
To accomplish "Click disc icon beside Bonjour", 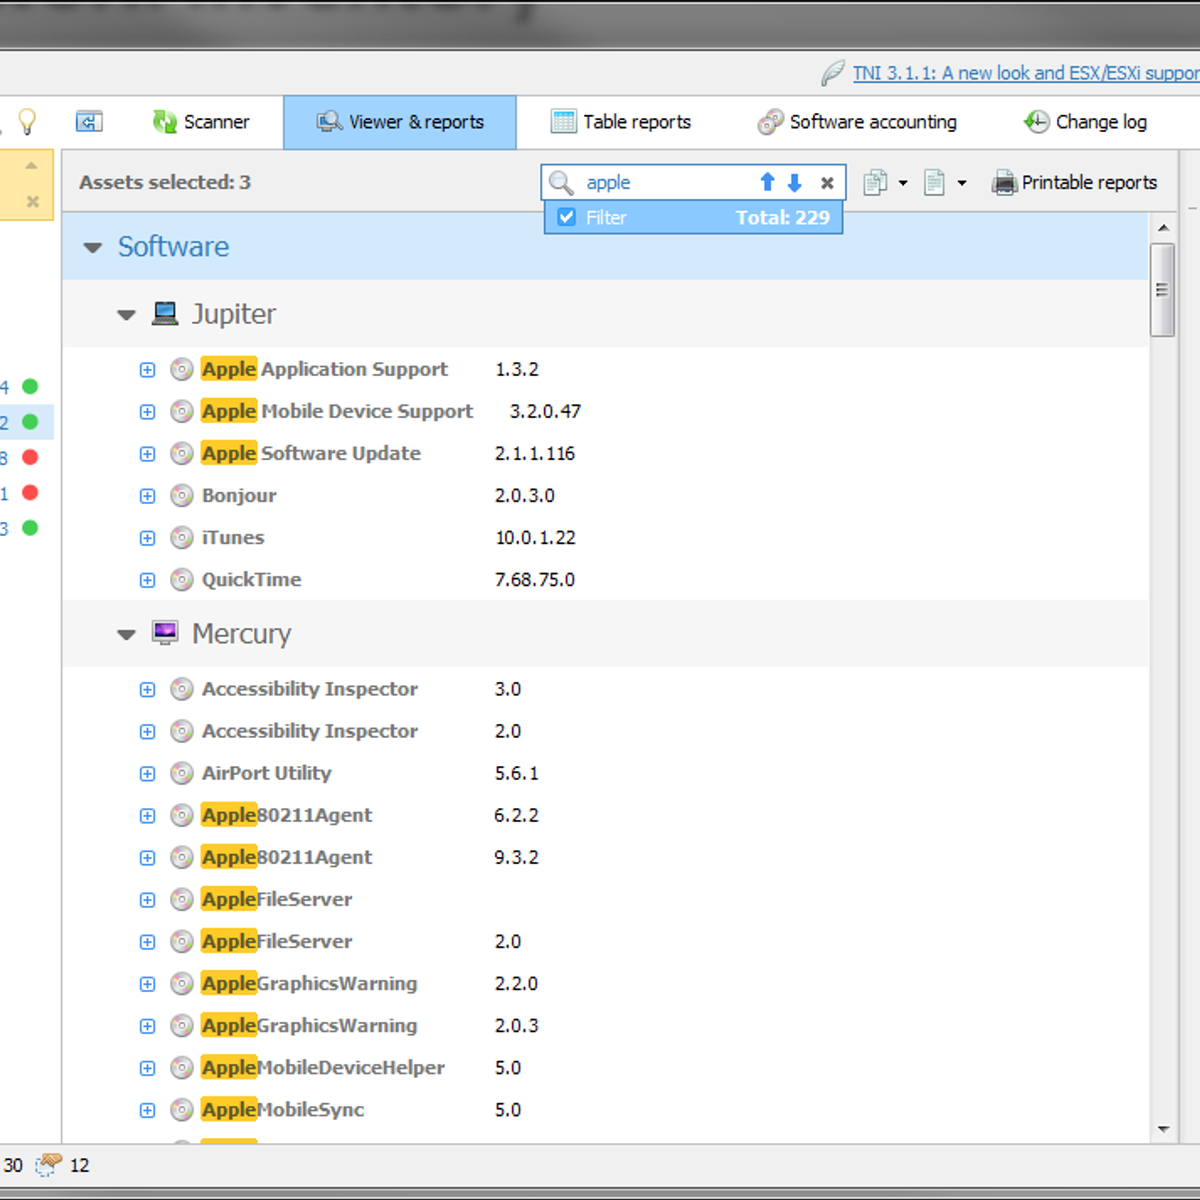I will (x=181, y=496).
